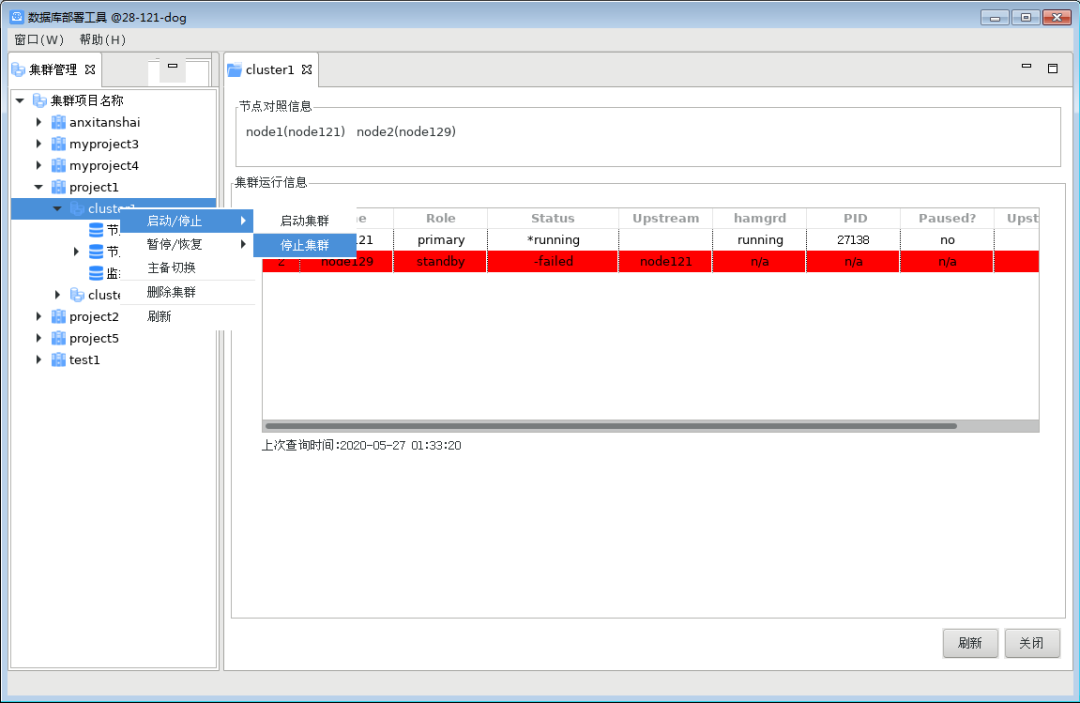Click the Status column header

point(552,218)
